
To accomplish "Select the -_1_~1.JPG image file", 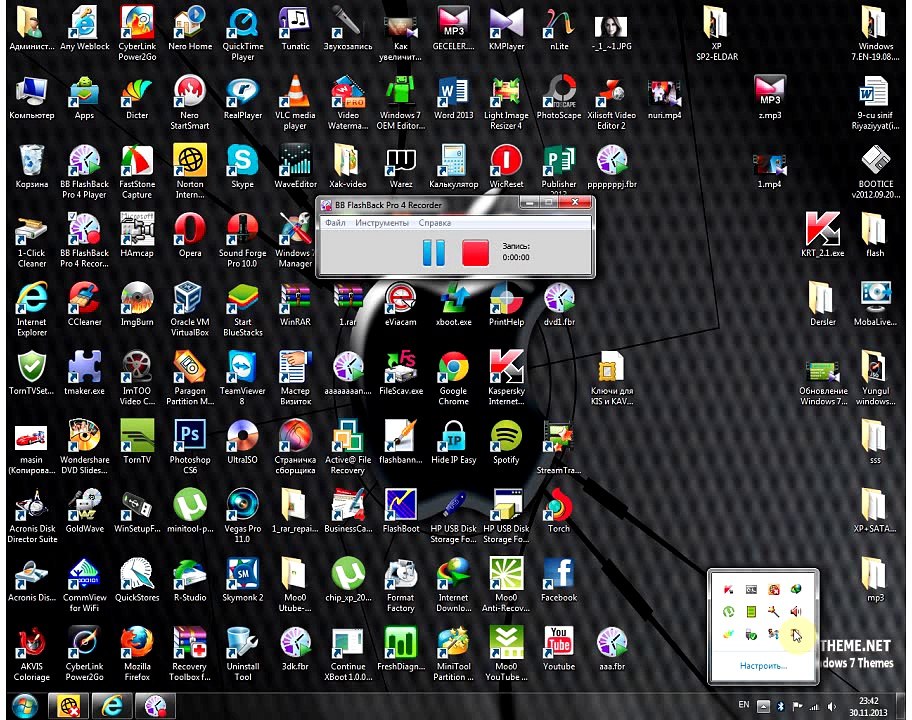I will [611, 34].
